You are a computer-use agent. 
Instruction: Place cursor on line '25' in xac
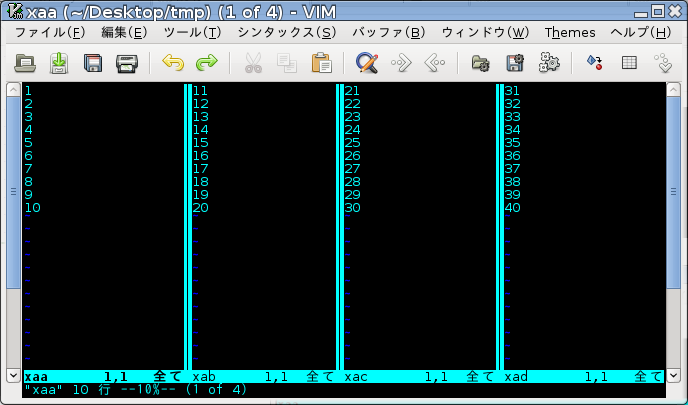tap(352, 143)
